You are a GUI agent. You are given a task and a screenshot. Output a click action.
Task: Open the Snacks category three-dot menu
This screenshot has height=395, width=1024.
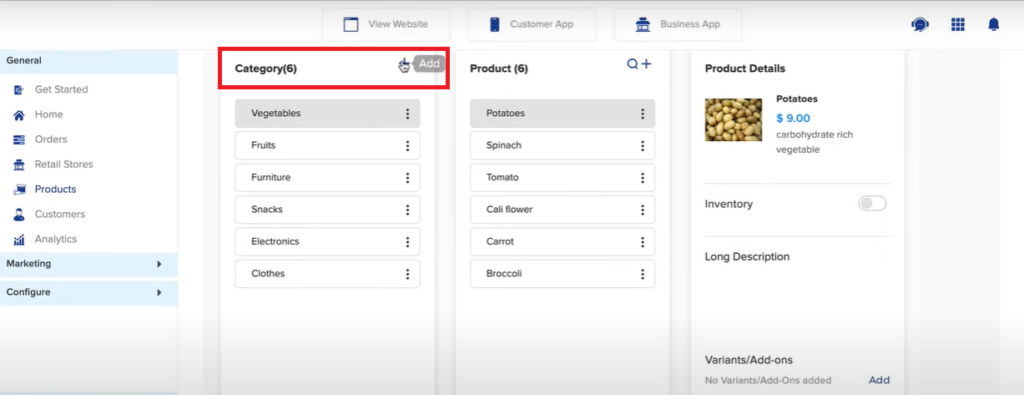tap(408, 210)
